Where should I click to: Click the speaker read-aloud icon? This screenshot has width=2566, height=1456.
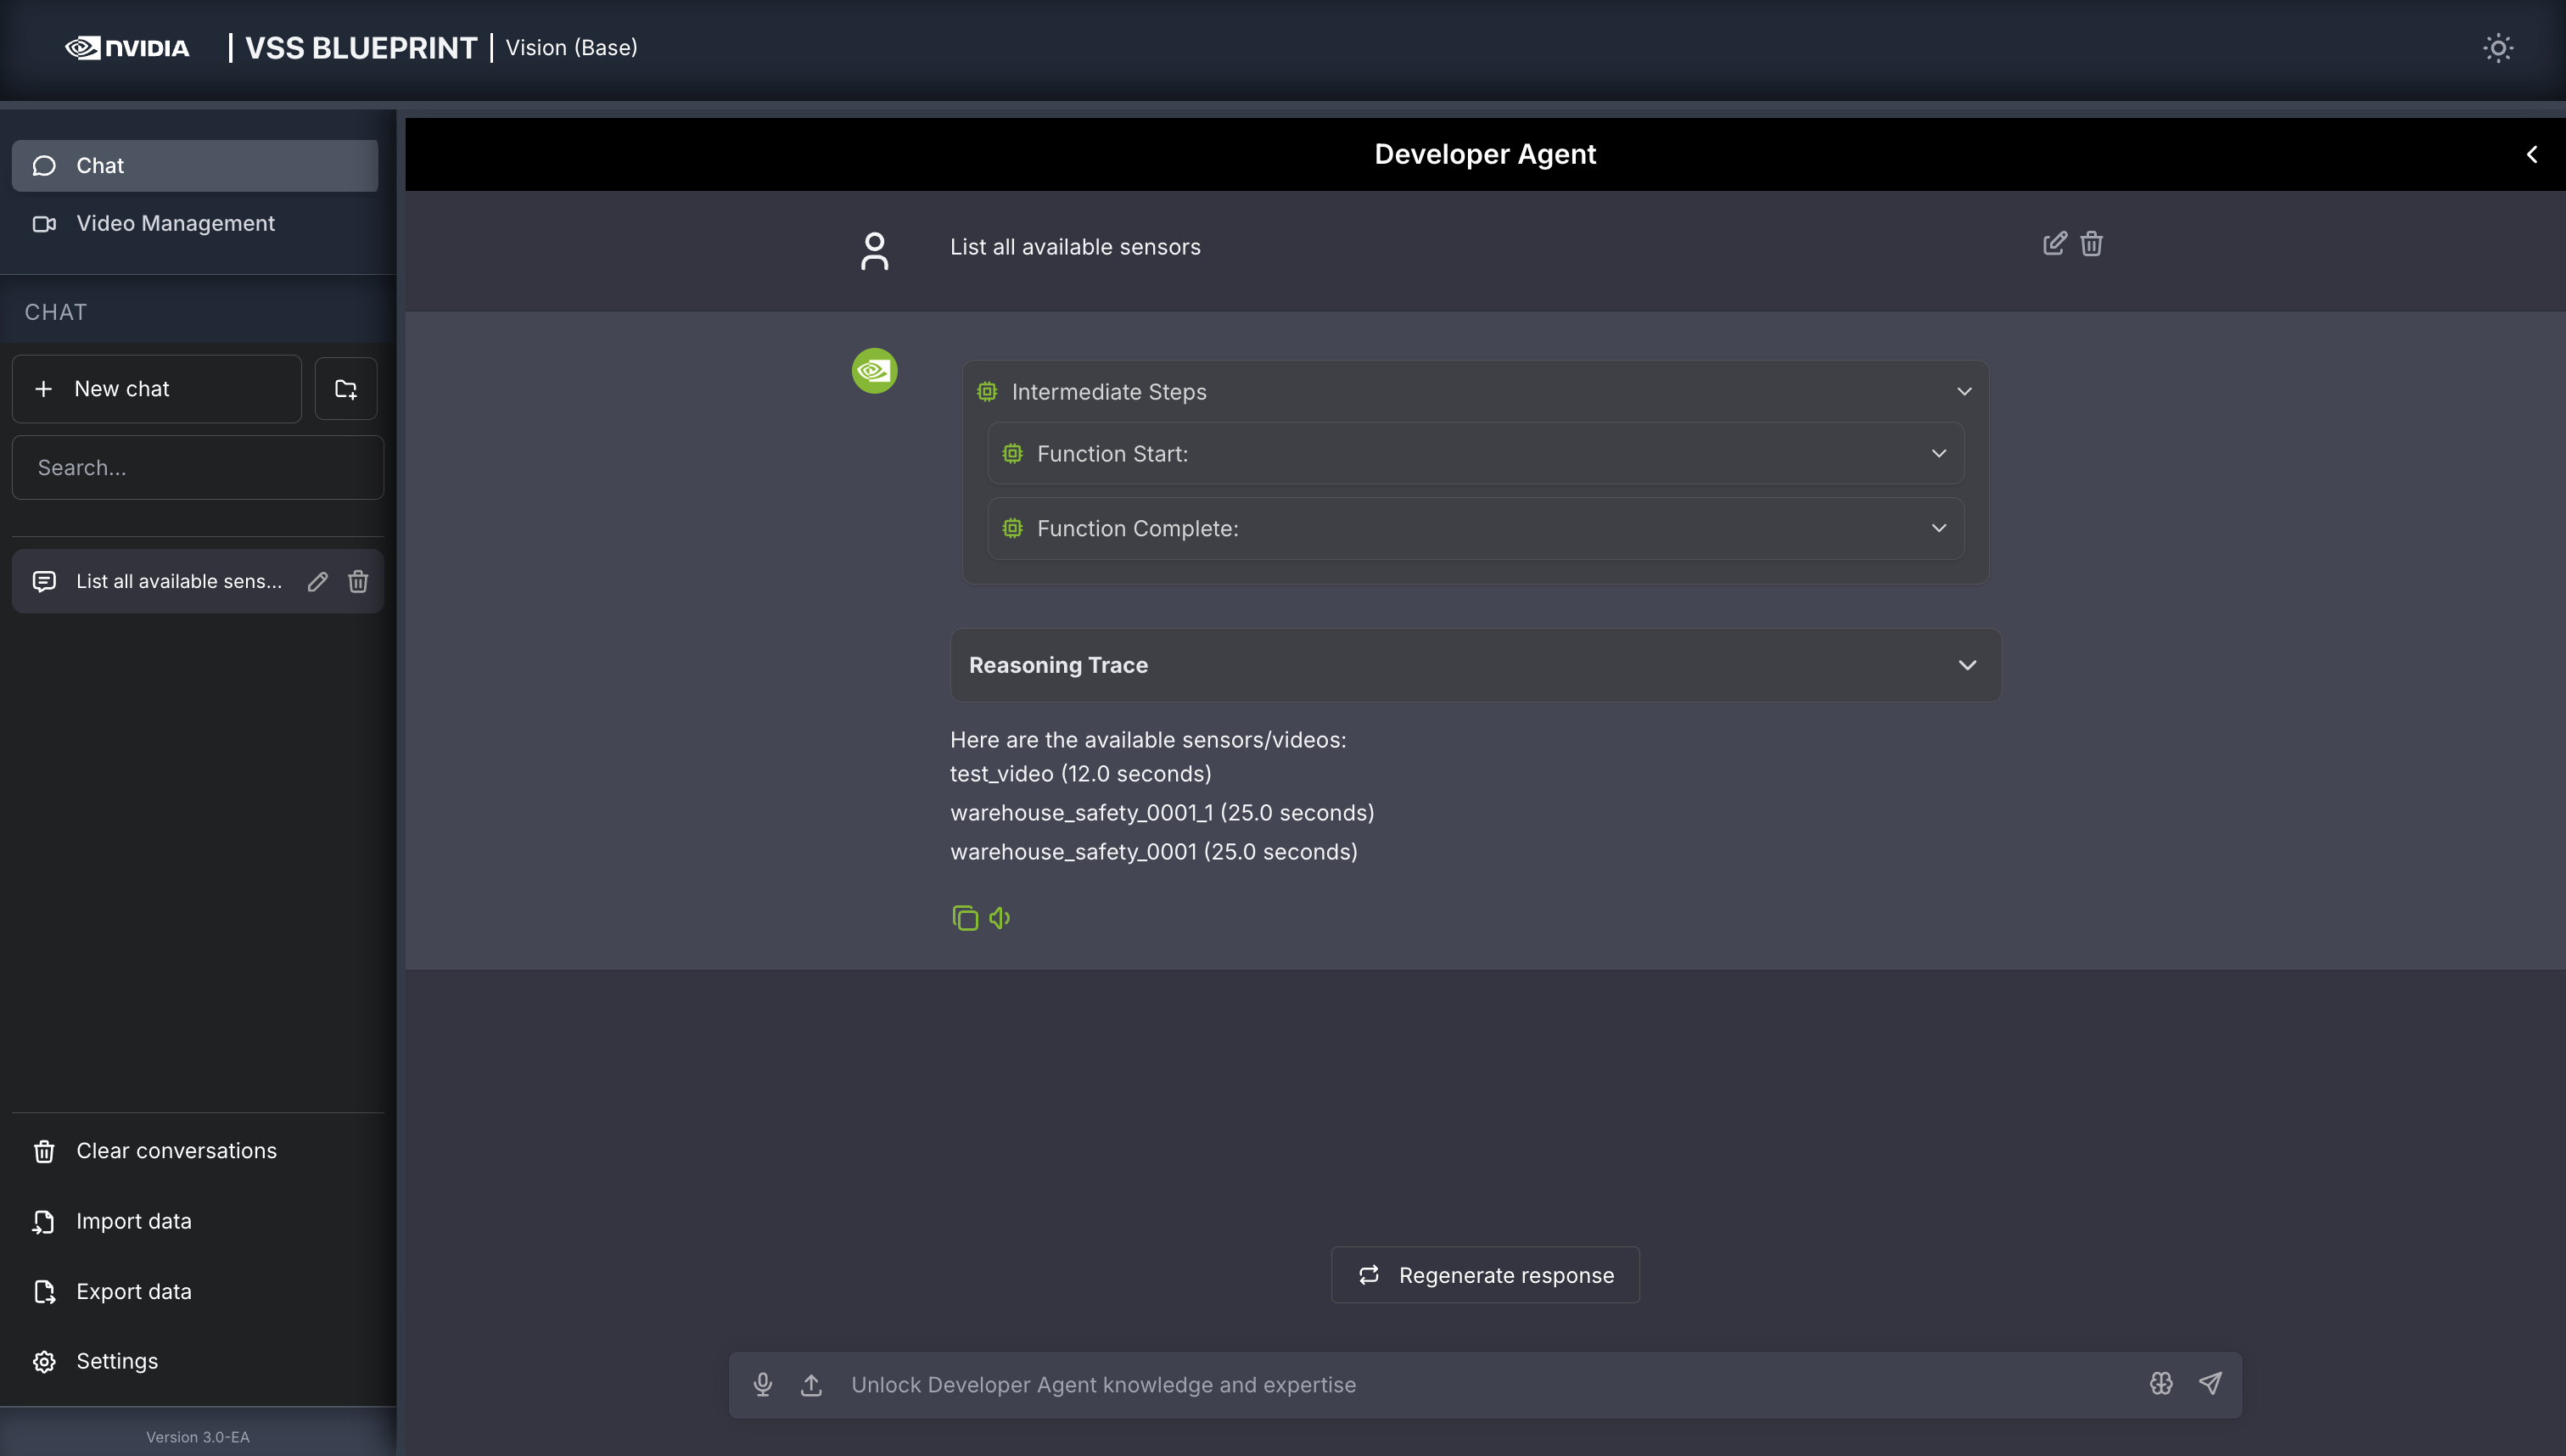1000,917
